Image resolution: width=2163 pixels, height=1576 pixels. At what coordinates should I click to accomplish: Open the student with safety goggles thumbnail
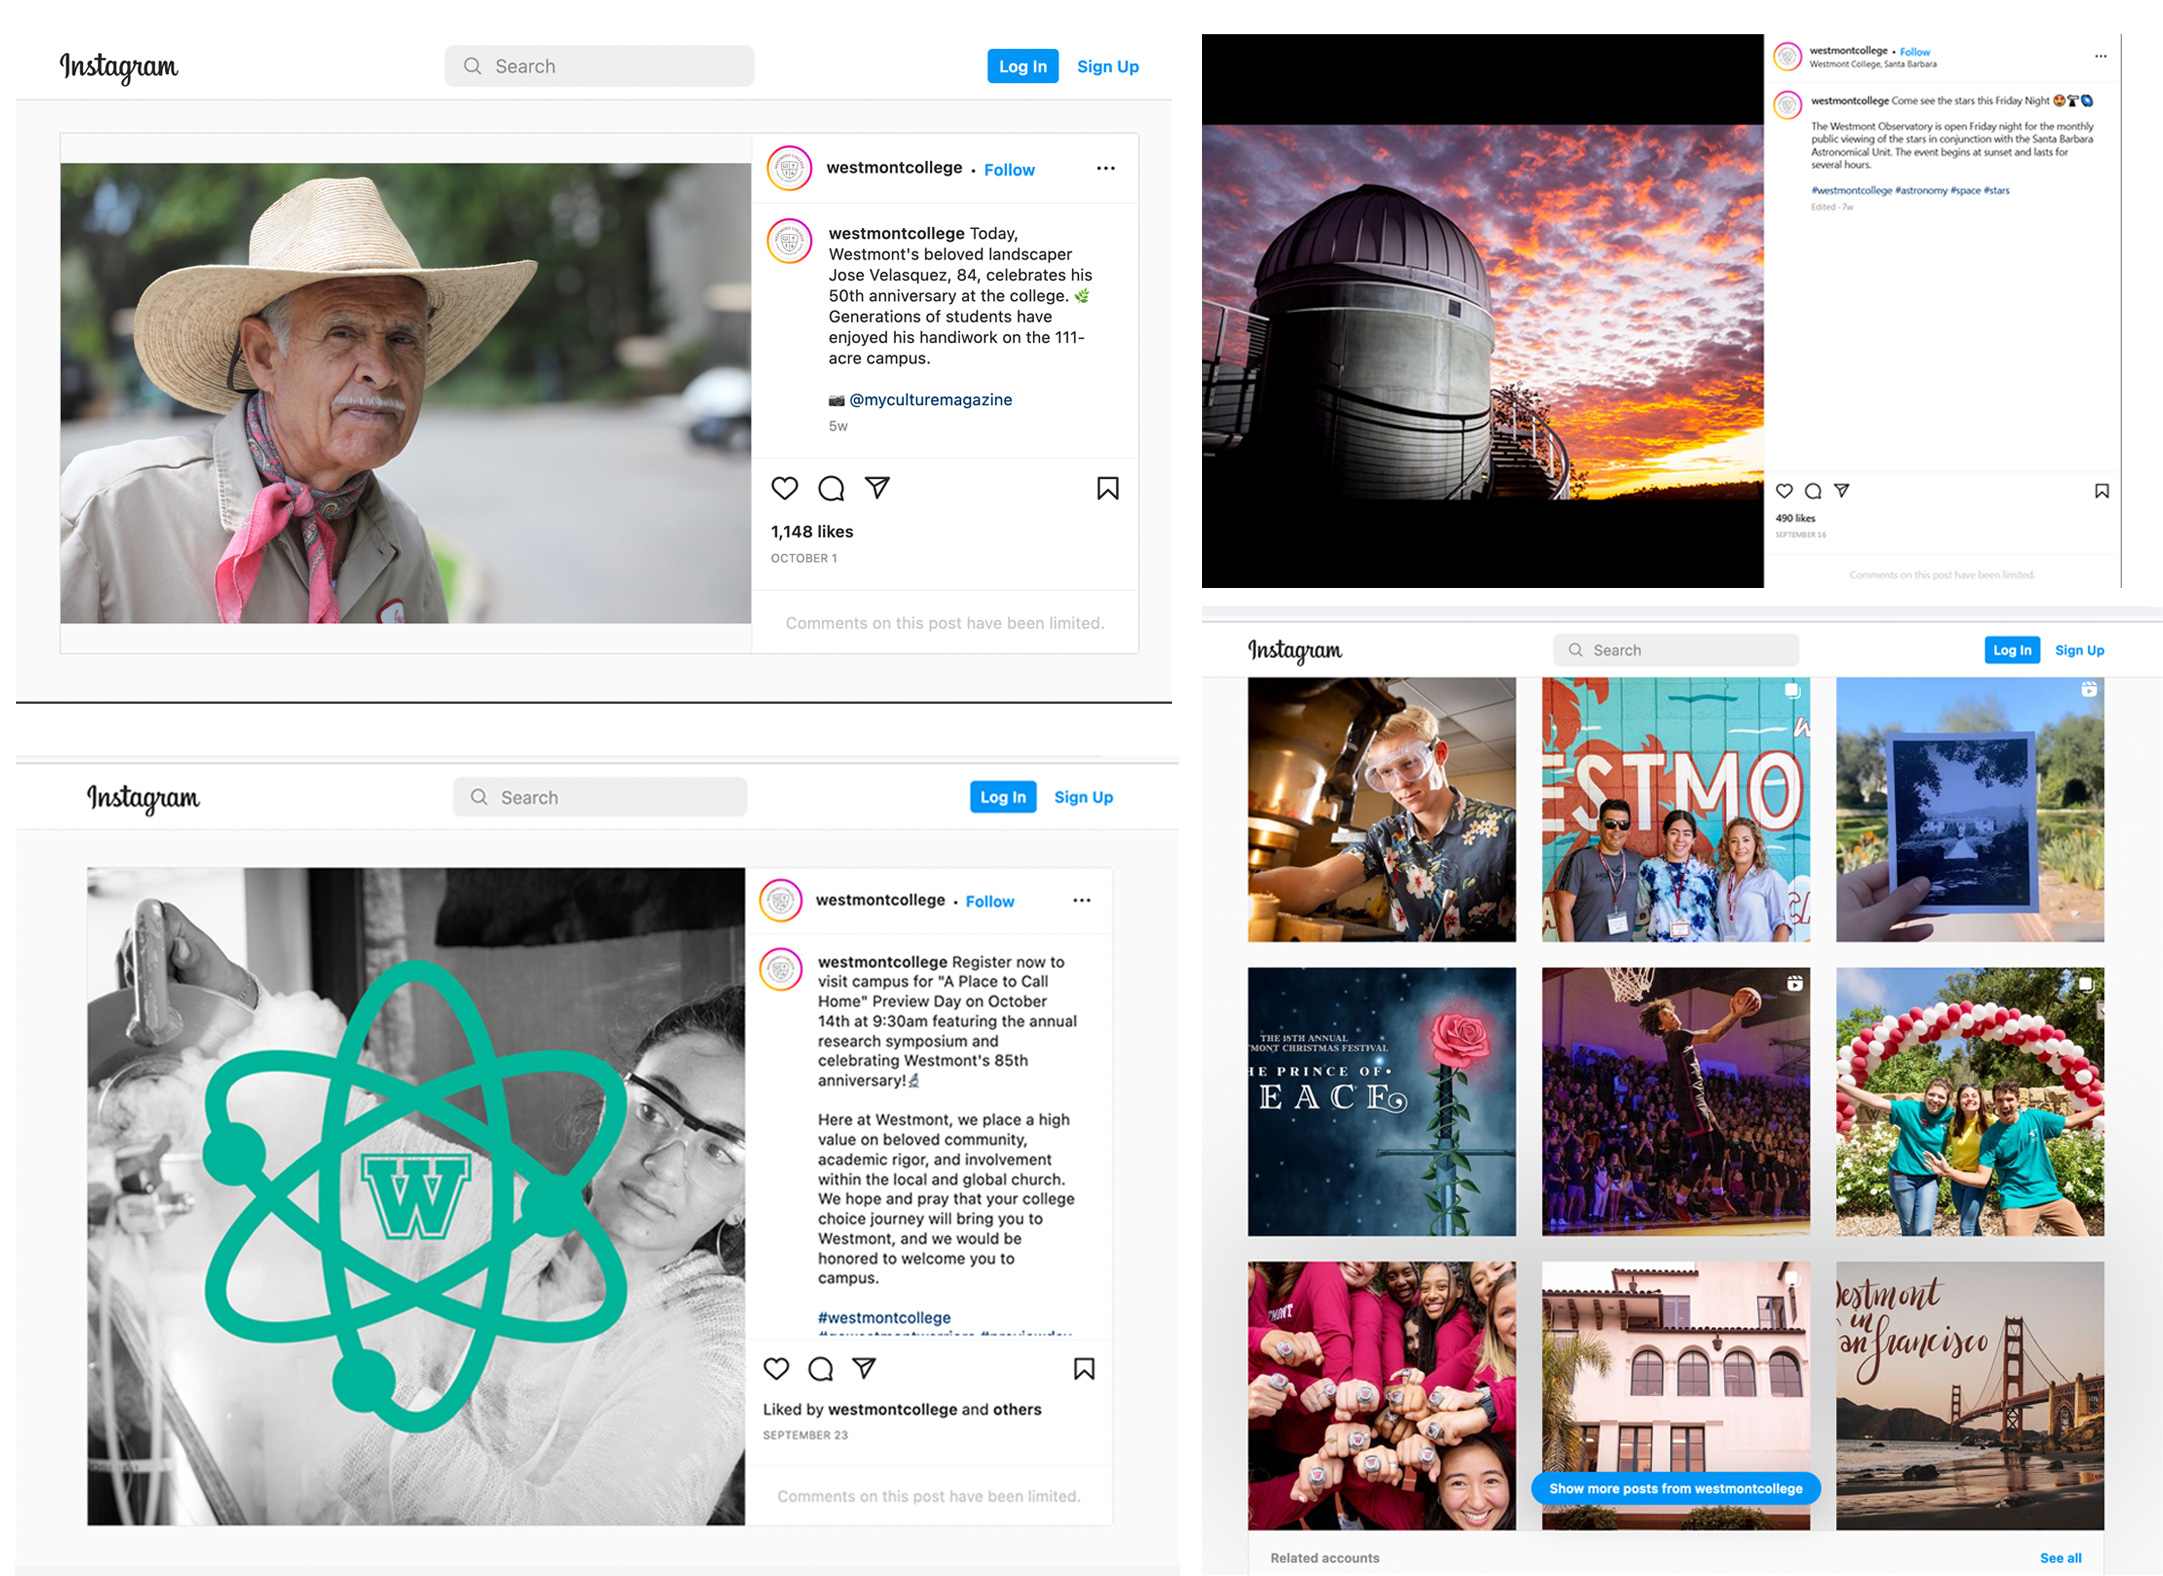point(1381,809)
